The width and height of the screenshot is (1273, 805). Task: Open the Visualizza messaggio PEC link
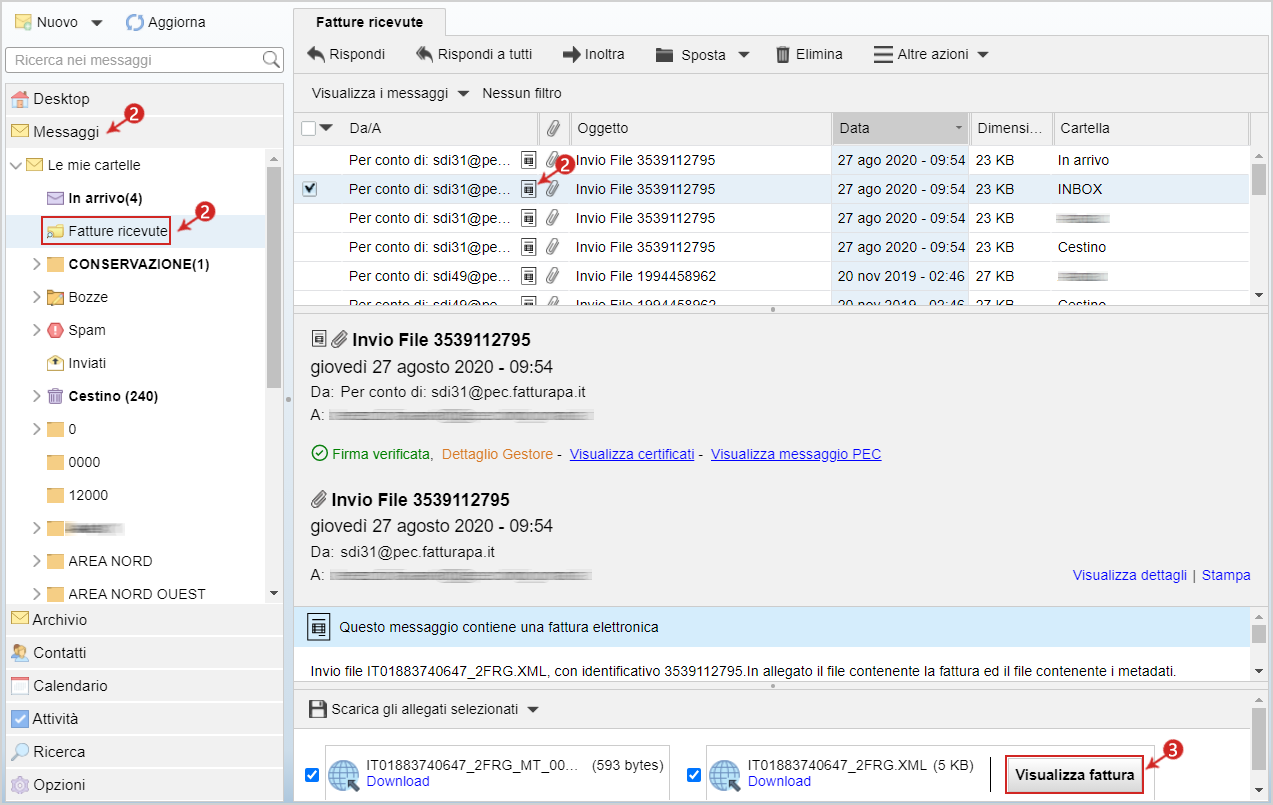click(796, 454)
